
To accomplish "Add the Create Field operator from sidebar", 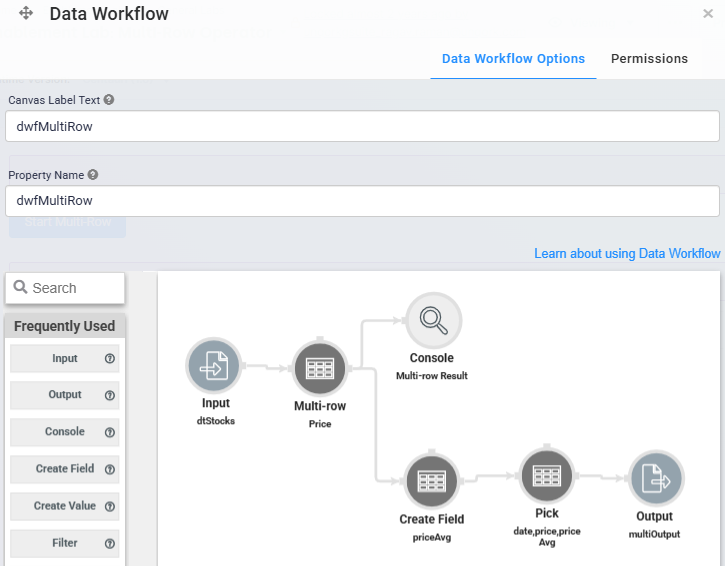I will pyautogui.click(x=65, y=469).
